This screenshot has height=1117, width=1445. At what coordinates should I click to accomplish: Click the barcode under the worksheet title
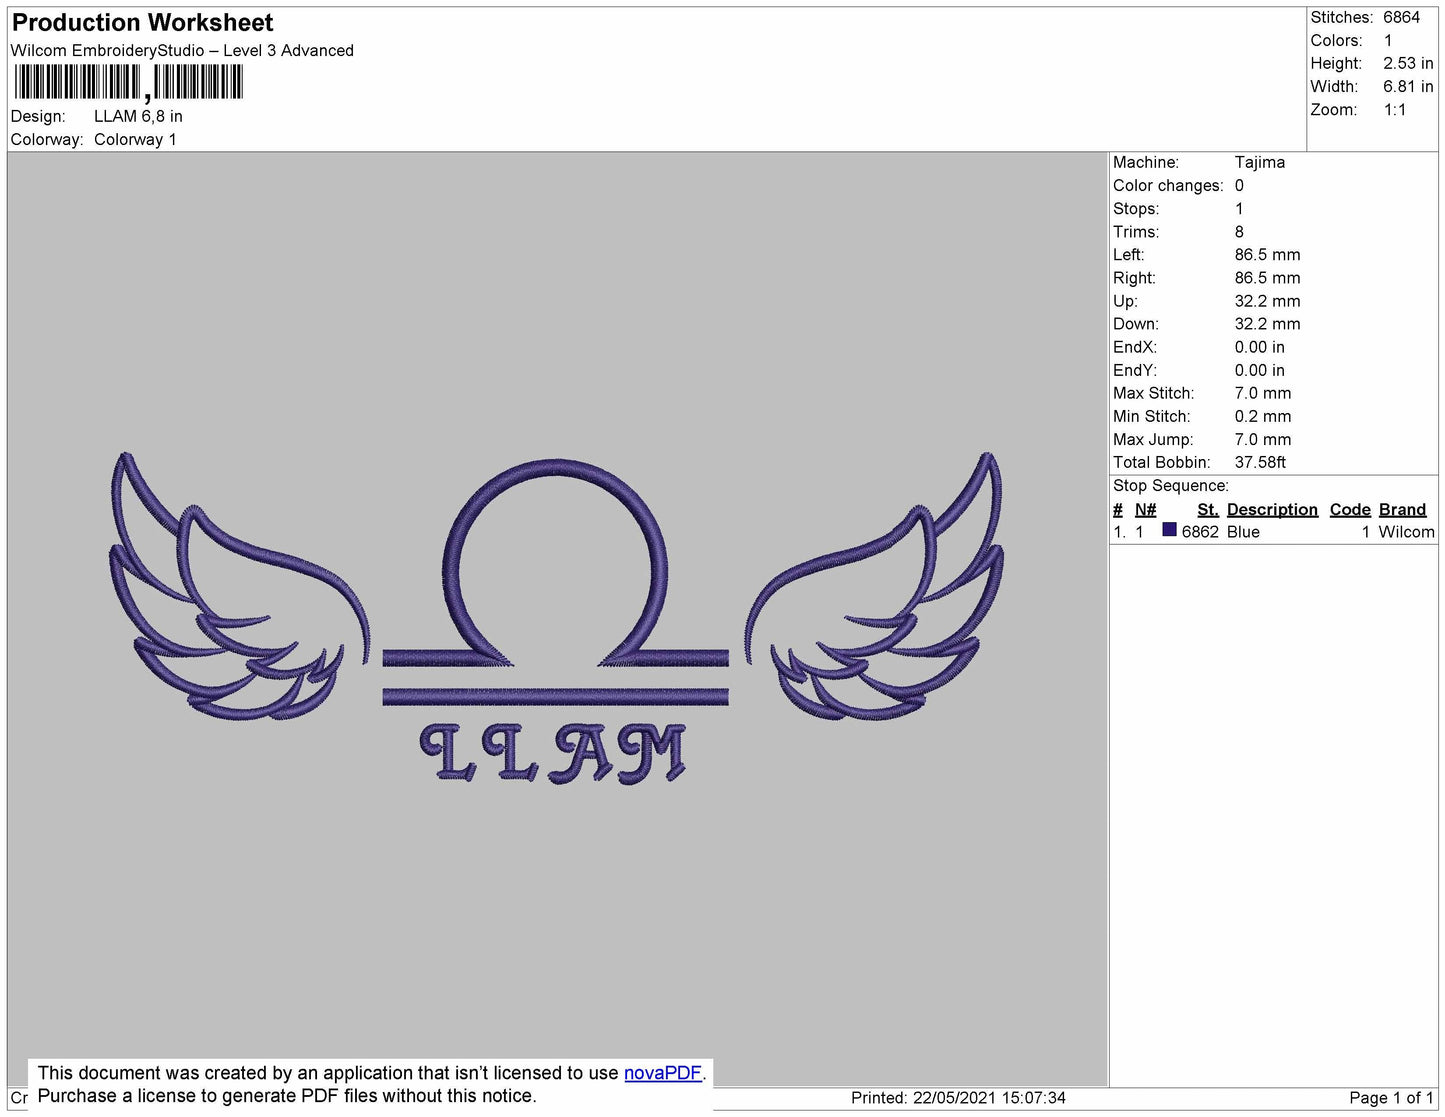[127, 82]
